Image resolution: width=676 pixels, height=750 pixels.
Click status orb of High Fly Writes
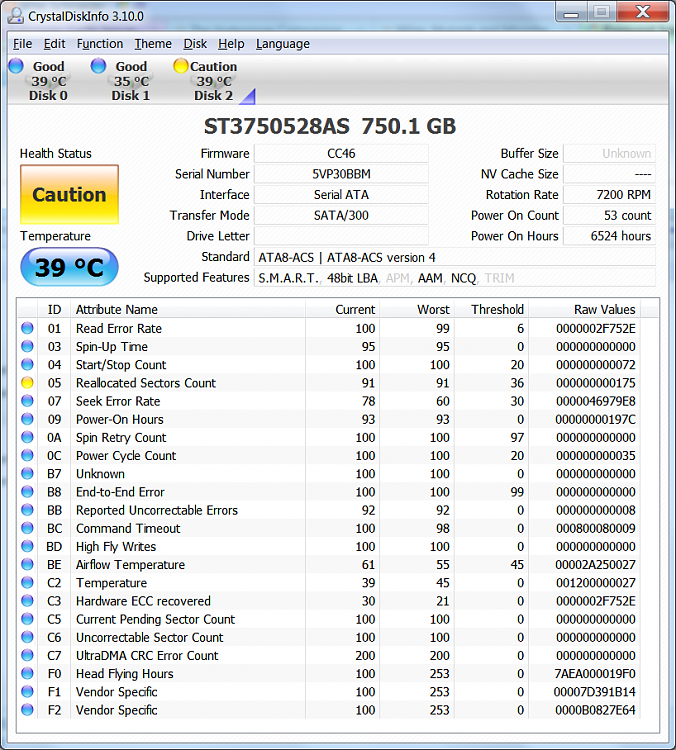[x=27, y=546]
